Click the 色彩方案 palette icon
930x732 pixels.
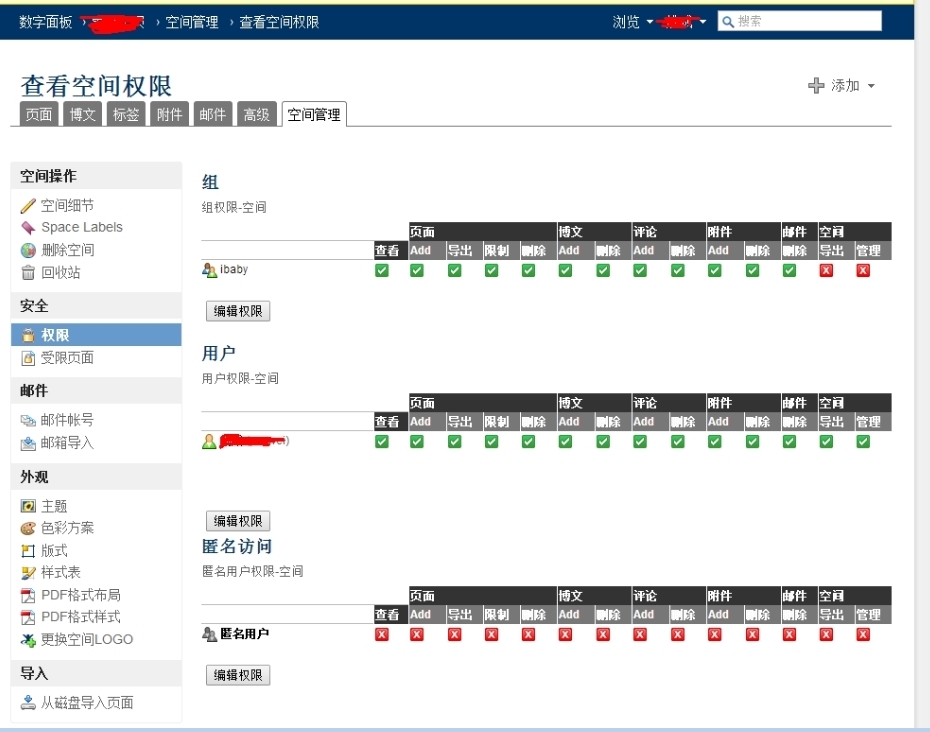28,529
